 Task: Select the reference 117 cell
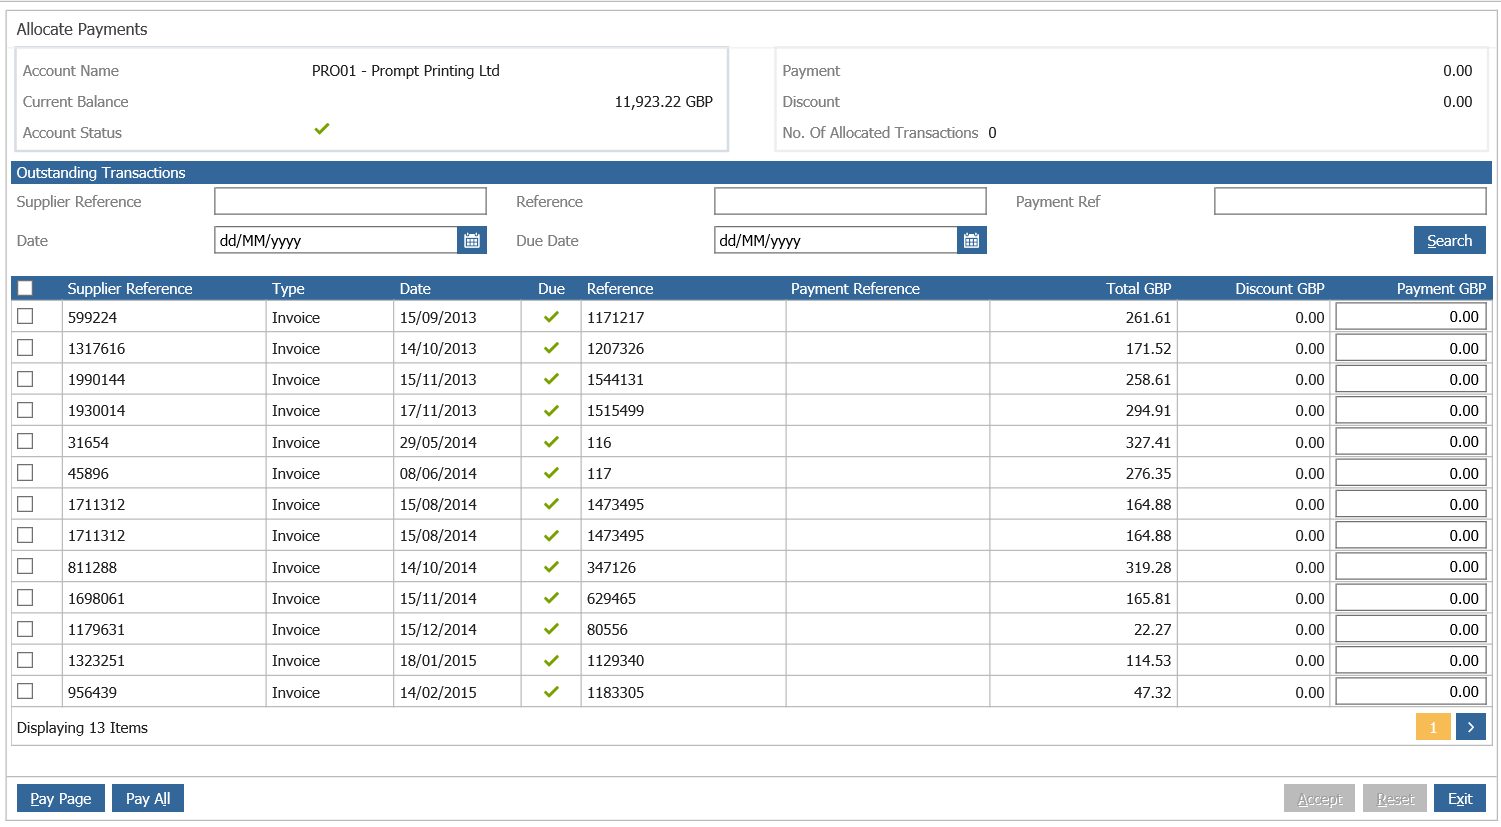[683, 473]
